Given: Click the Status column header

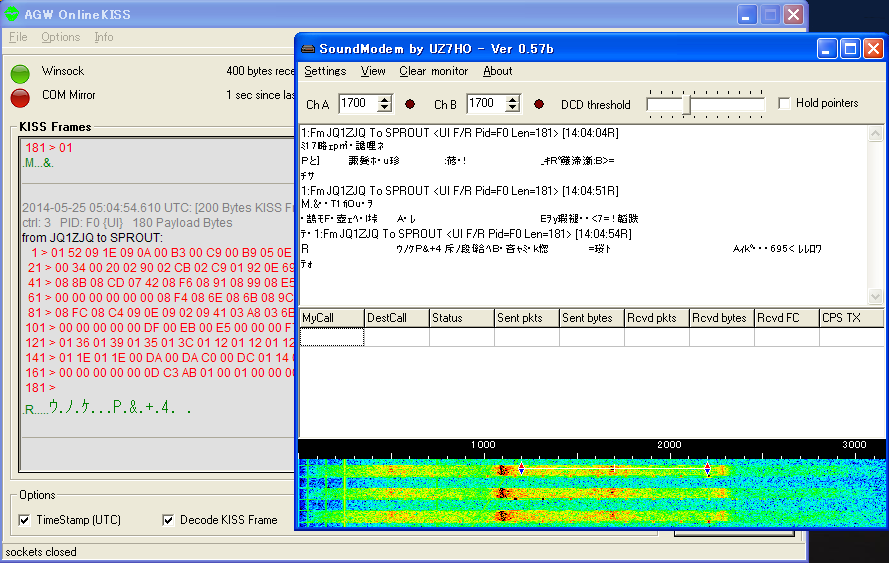Looking at the screenshot, I should (462, 318).
